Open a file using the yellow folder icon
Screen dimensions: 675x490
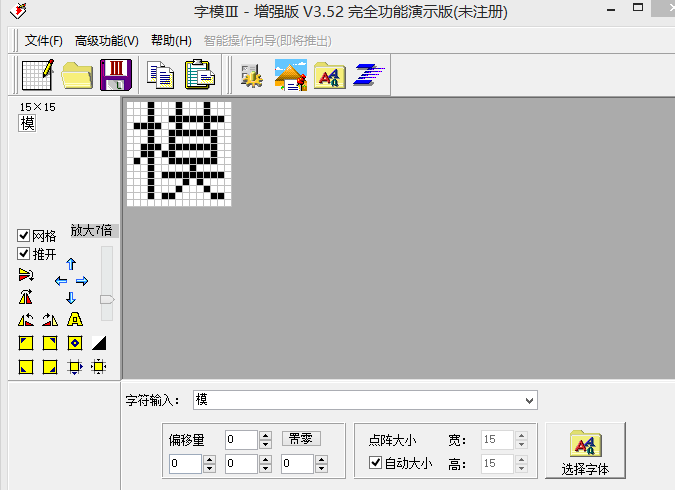77,75
